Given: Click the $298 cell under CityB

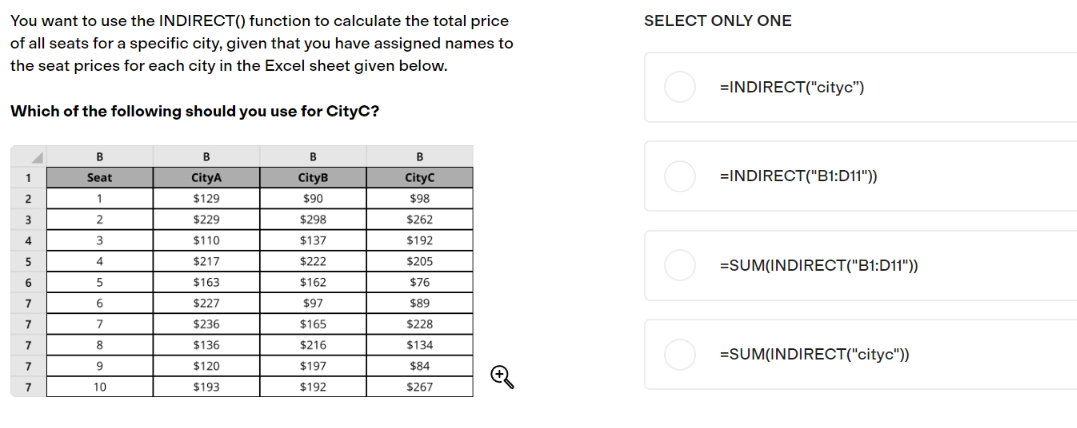Looking at the screenshot, I should click(x=313, y=220).
